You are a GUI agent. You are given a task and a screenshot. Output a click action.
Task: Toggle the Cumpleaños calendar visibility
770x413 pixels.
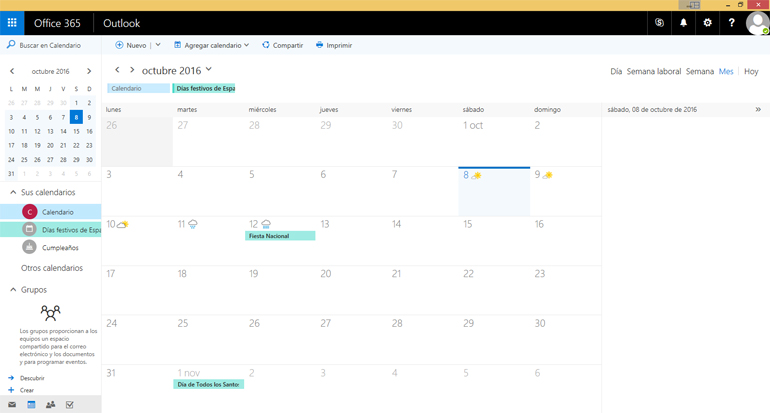(60, 248)
